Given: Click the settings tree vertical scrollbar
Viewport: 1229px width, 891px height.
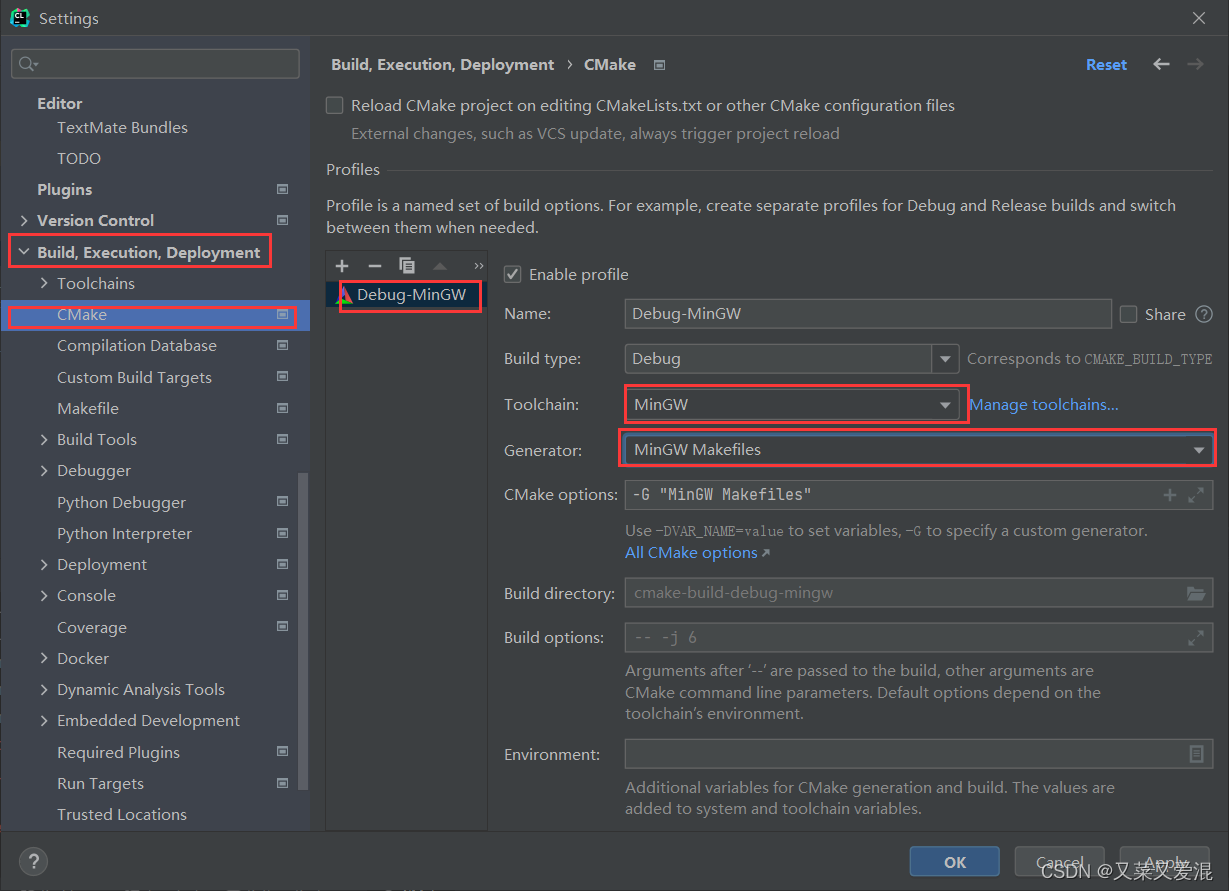Looking at the screenshot, I should 304,630.
